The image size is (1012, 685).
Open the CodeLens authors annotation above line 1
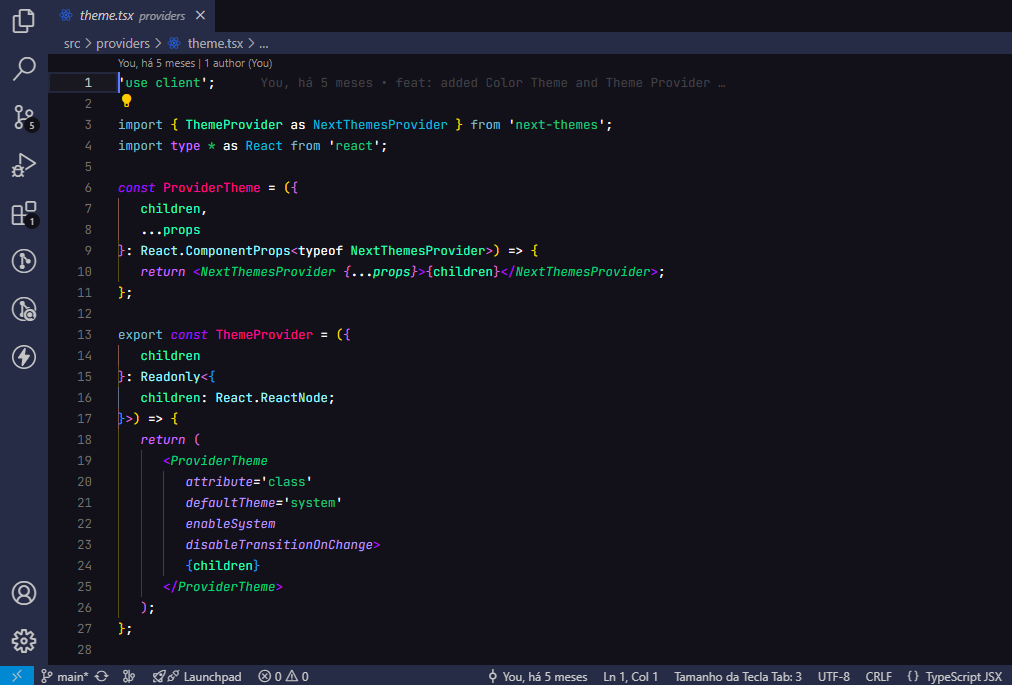click(195, 63)
